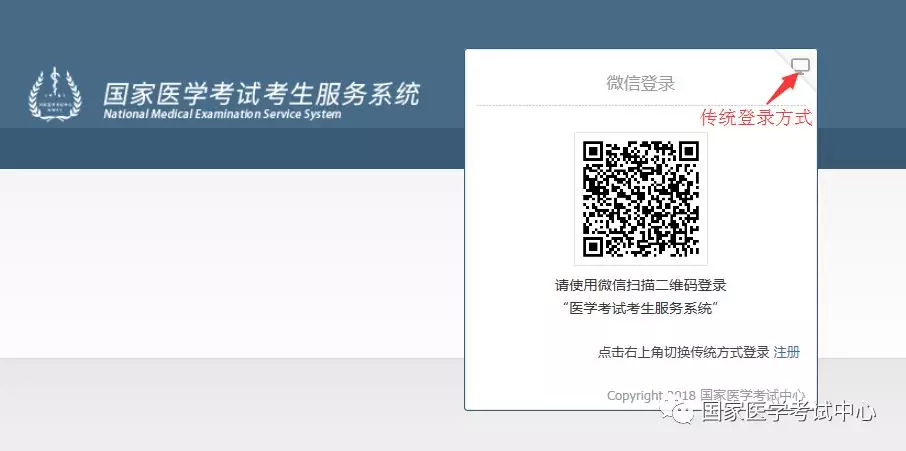Click the 点击右上角切换传统方式登录 hint text
Image resolution: width=906 pixels, height=451 pixels.
(x=684, y=352)
